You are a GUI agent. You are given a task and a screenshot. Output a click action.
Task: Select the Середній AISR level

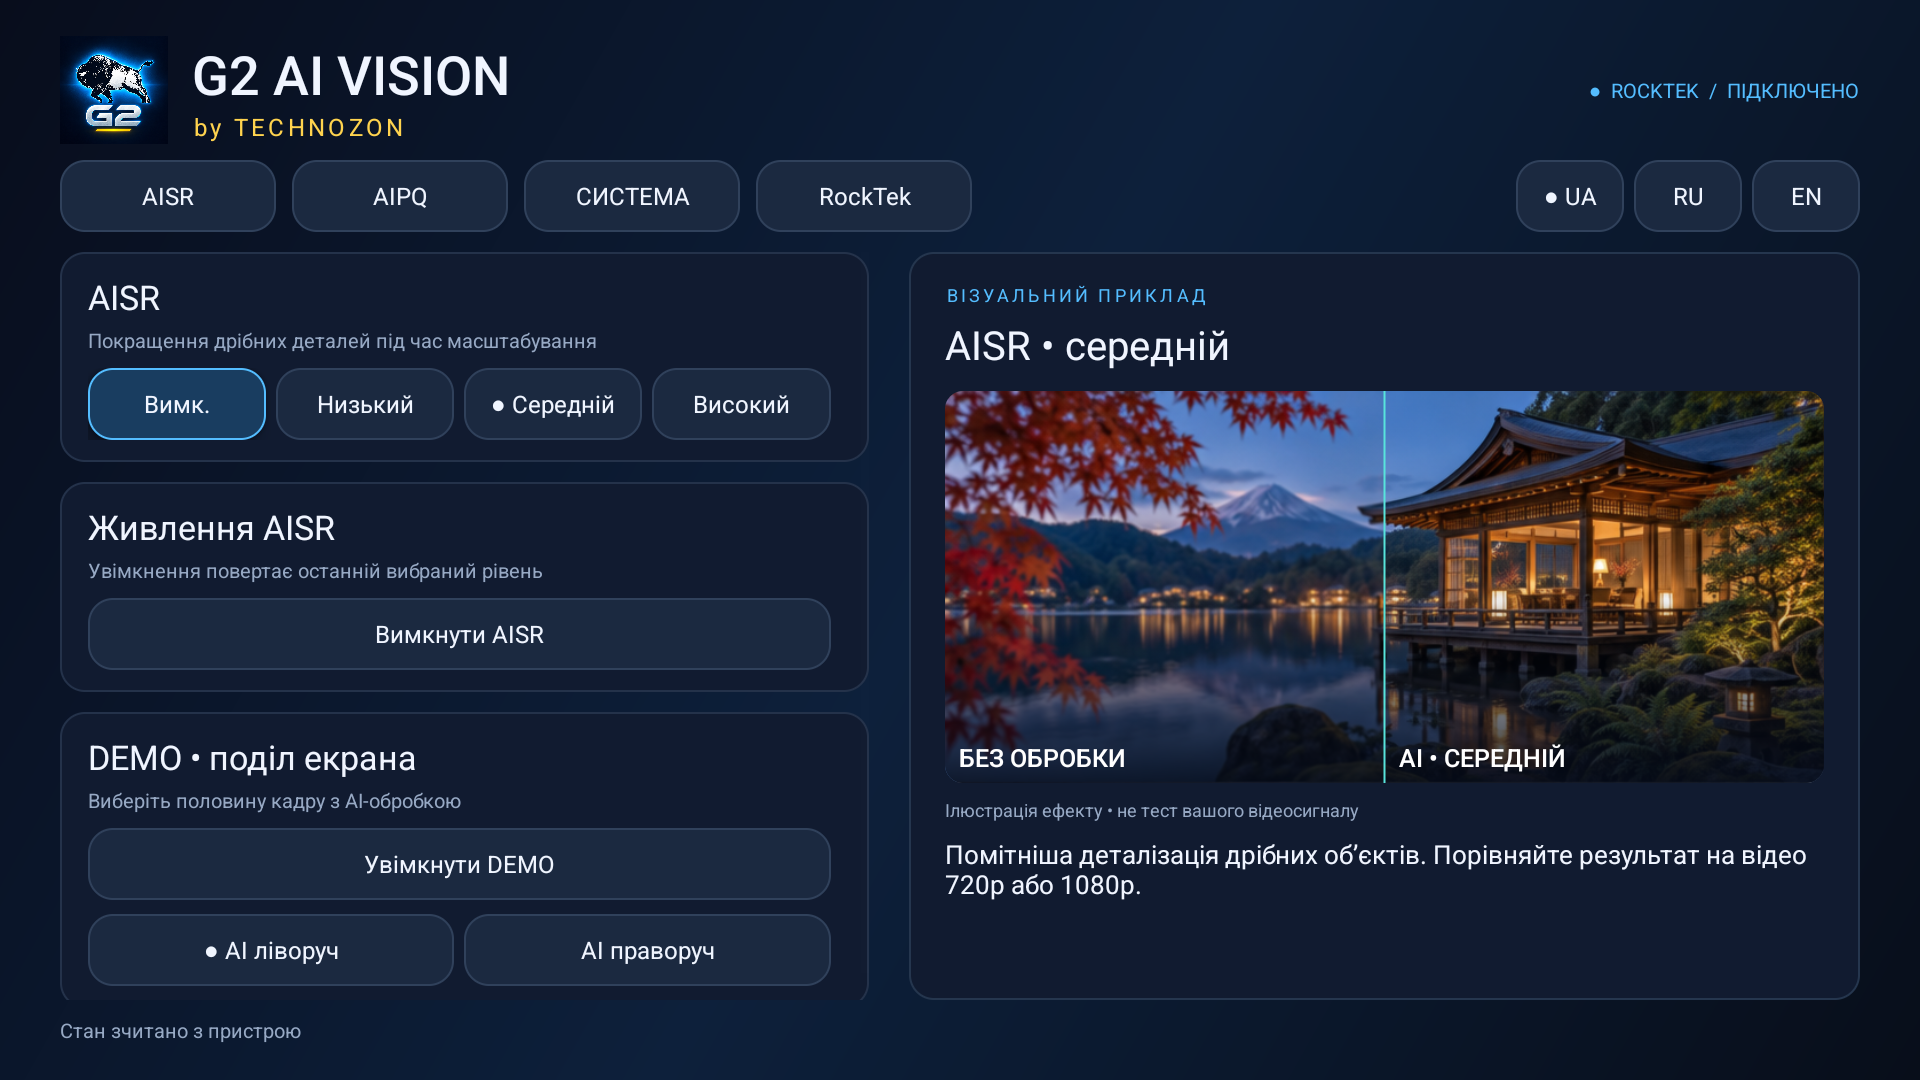(x=553, y=404)
